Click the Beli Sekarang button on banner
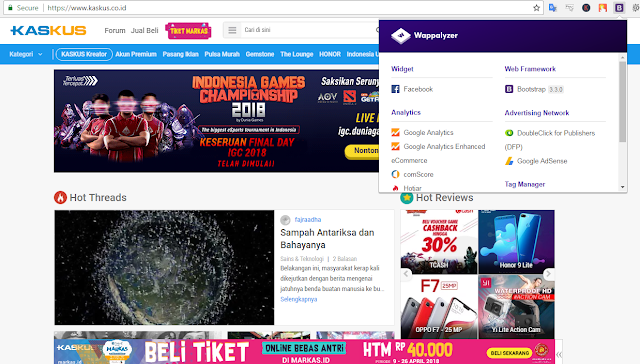Viewport: 640px width, 364px height. click(x=509, y=353)
